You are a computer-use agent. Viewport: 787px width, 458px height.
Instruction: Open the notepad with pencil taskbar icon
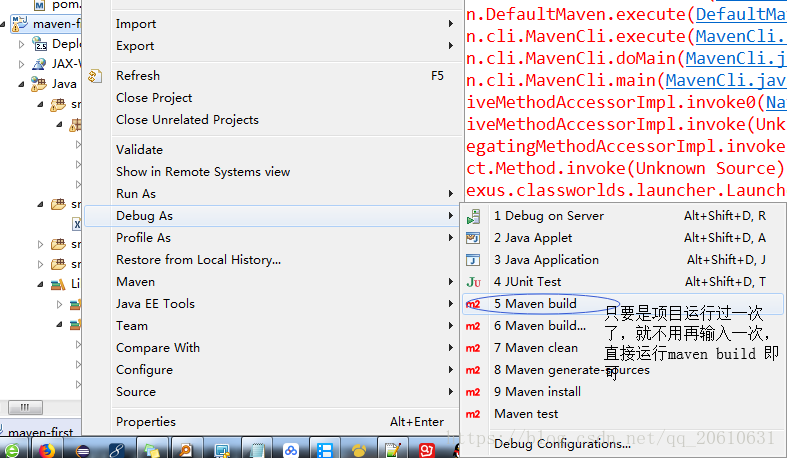pyautogui.click(x=393, y=450)
